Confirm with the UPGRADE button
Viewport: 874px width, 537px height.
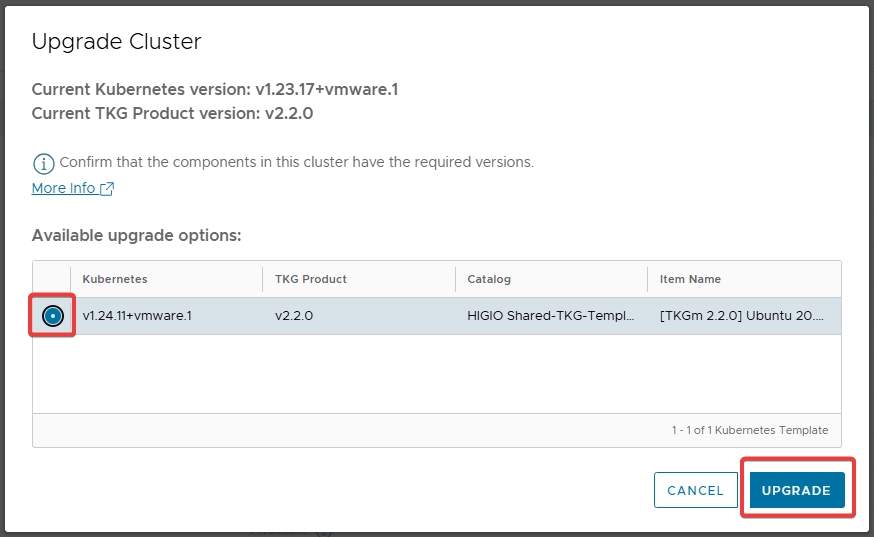pyautogui.click(x=796, y=490)
